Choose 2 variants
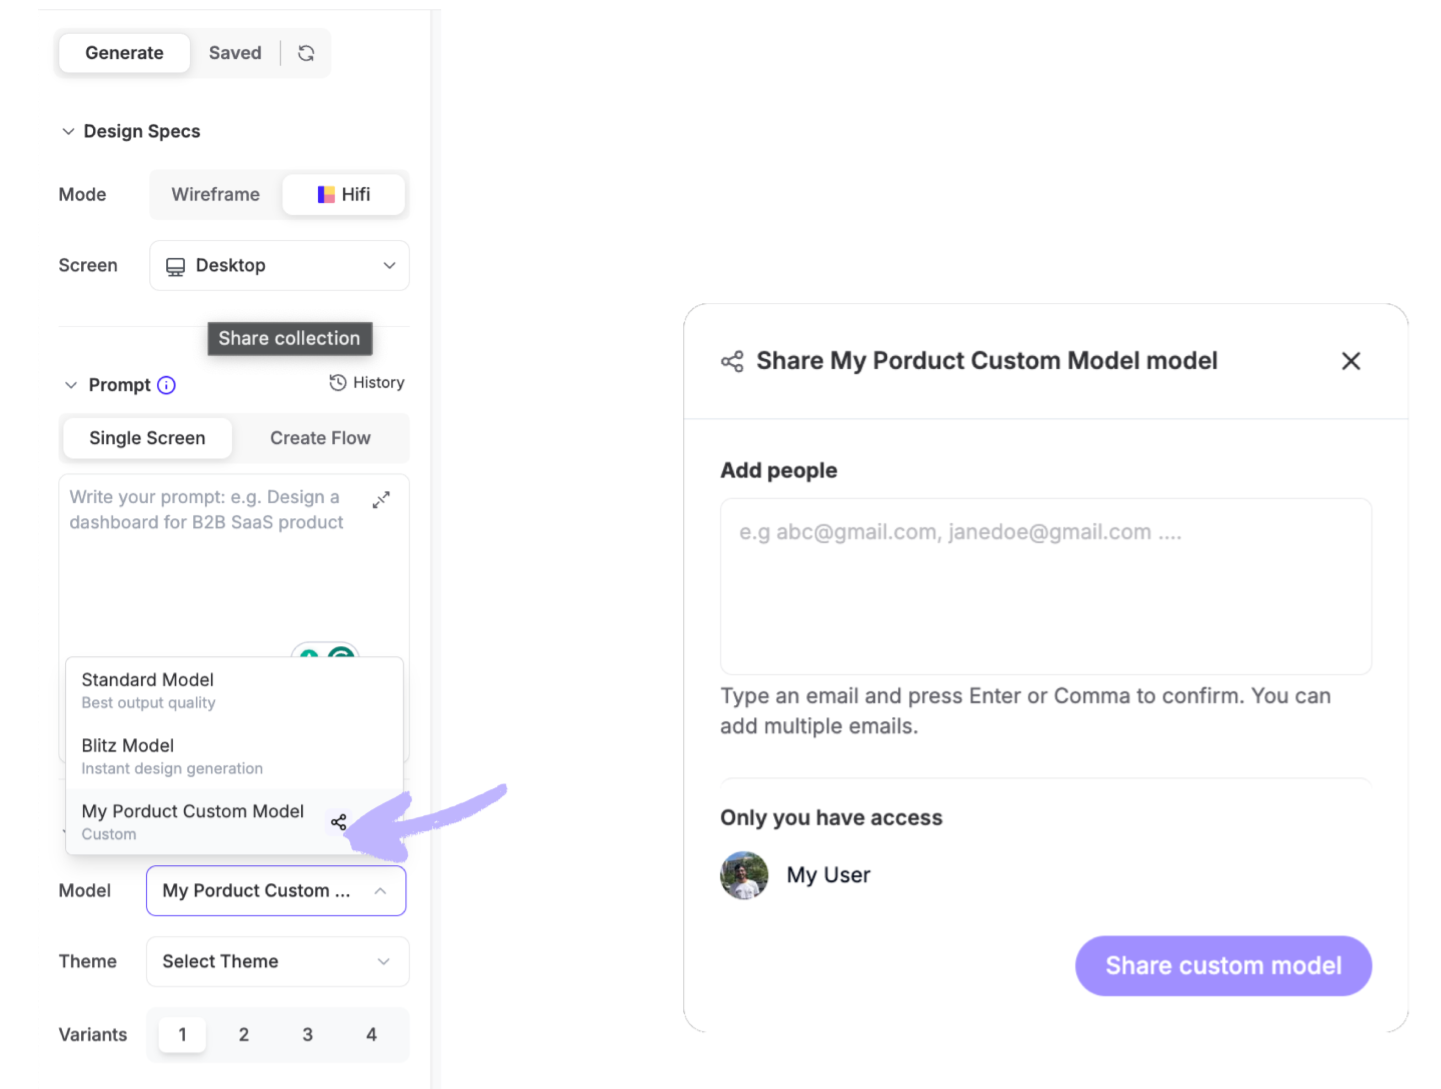This screenshot has width=1441, height=1089. click(x=243, y=1035)
